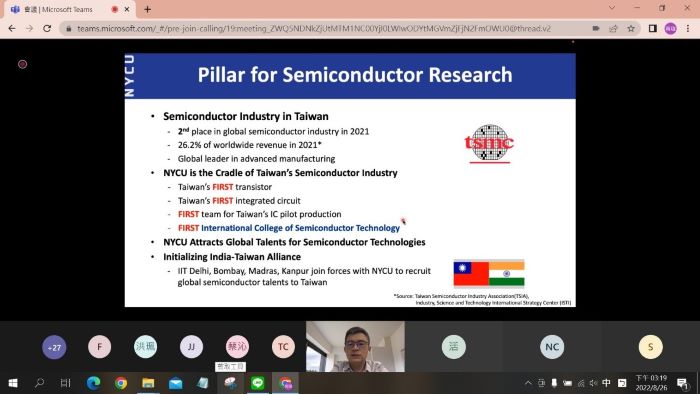The width and height of the screenshot is (700, 394).
Task: Open the Chrome profile avatar
Action: click(670, 29)
